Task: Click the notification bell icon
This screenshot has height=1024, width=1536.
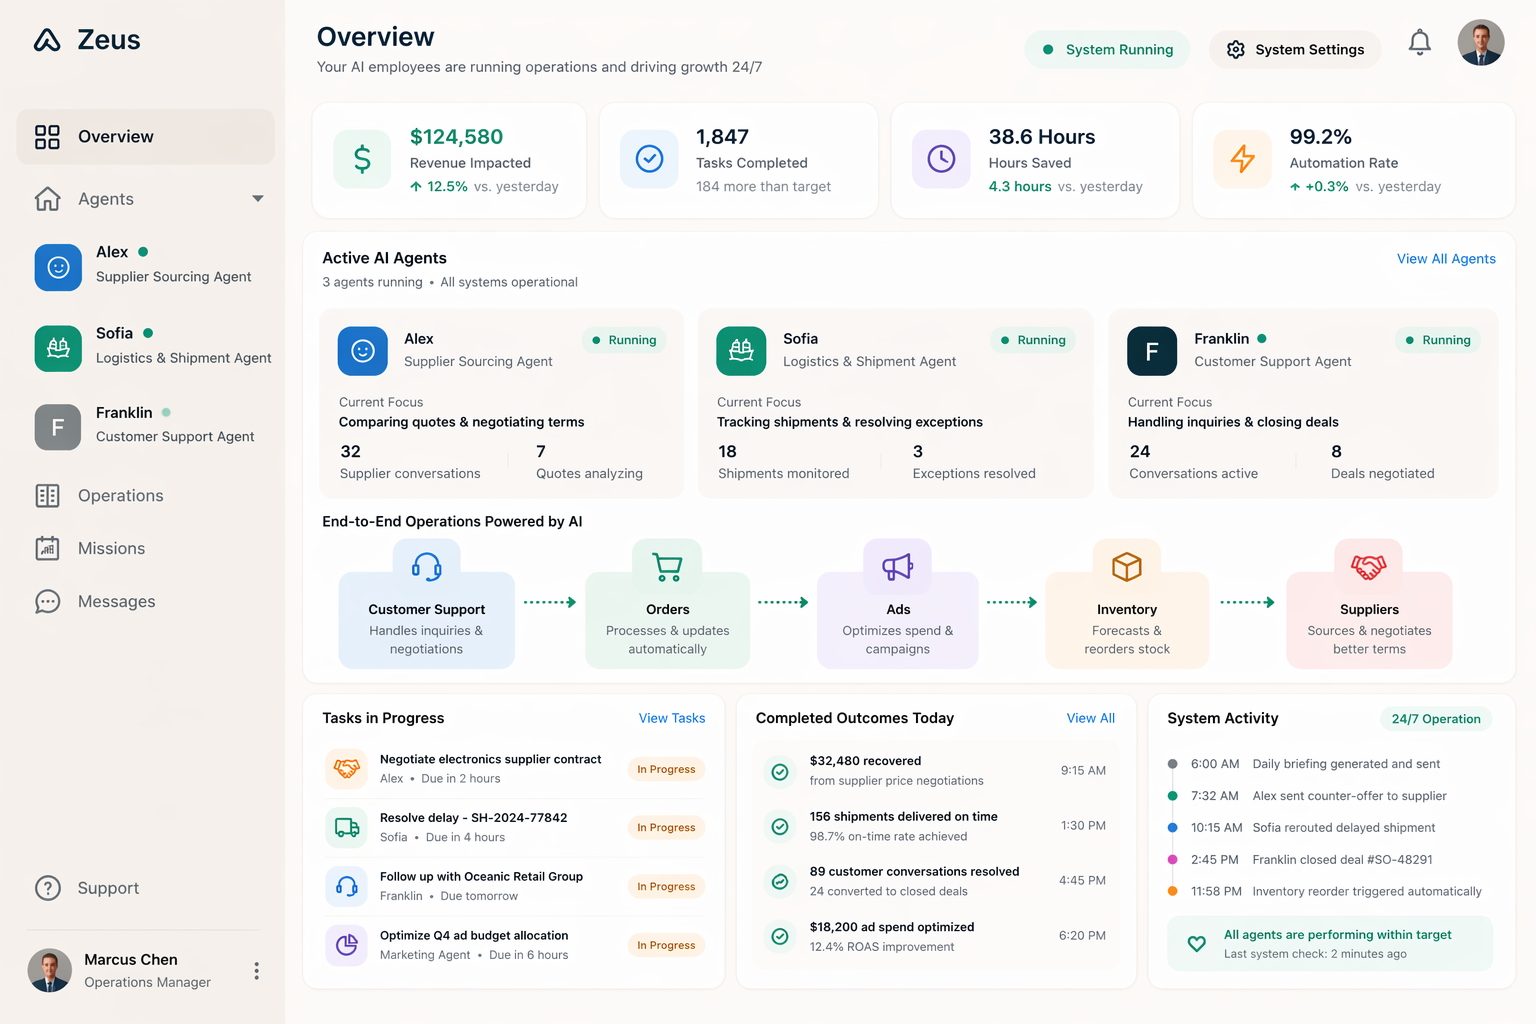Action: [1419, 43]
